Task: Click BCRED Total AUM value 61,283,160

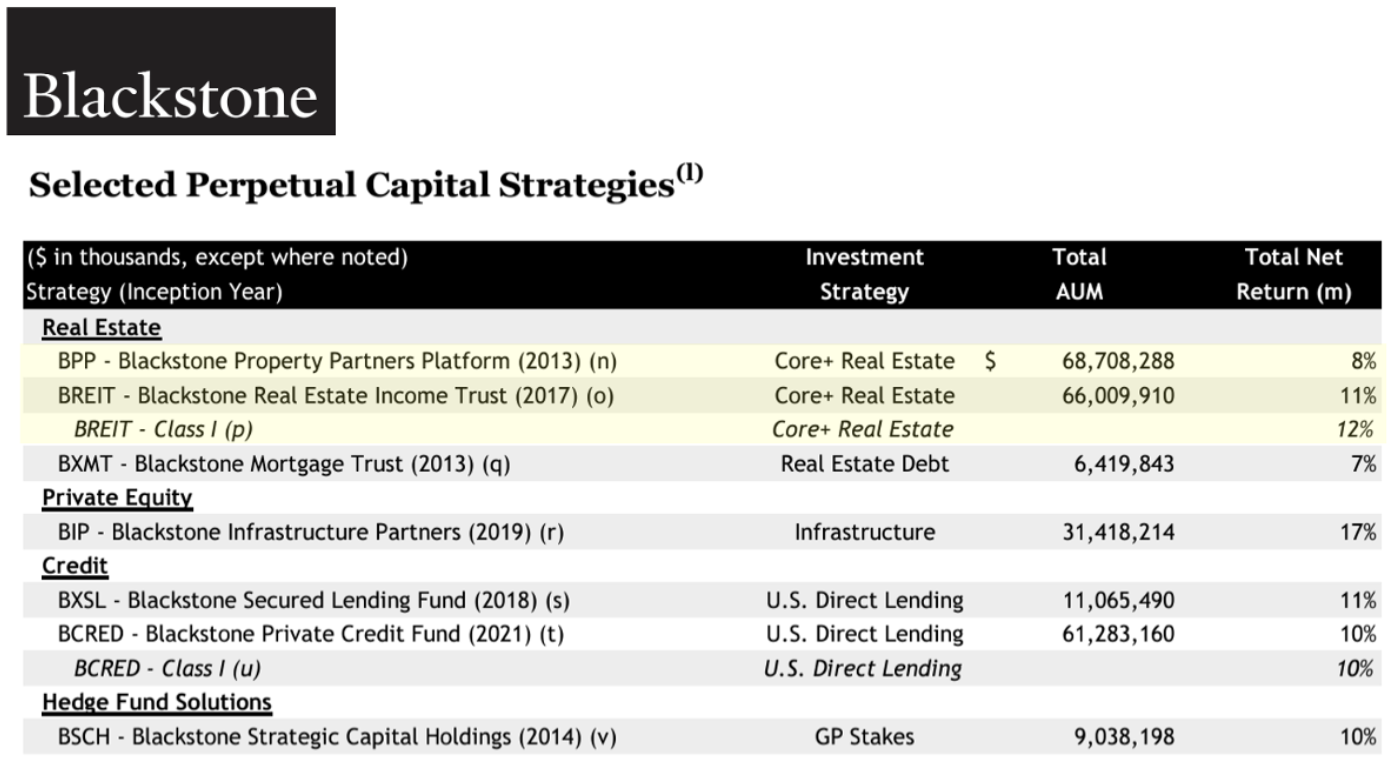Action: tap(1118, 634)
